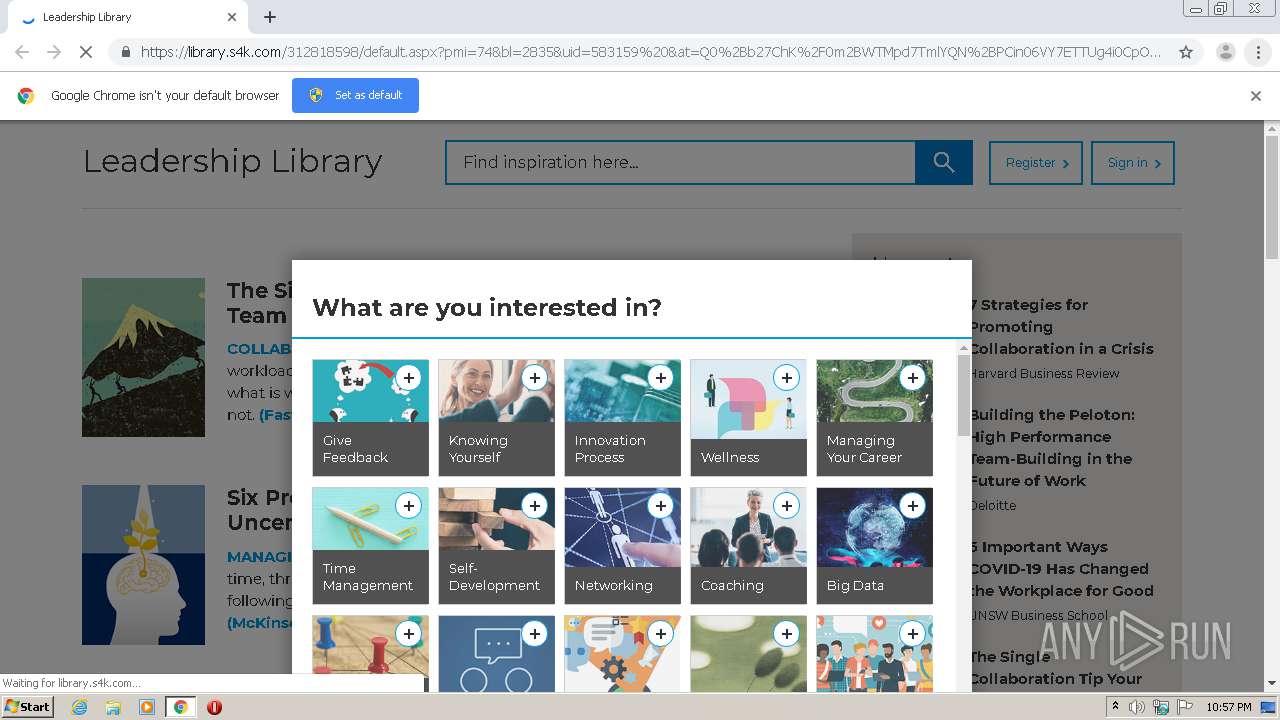Focus the Find inspiration here search box
The image size is (1280, 720).
click(680, 162)
